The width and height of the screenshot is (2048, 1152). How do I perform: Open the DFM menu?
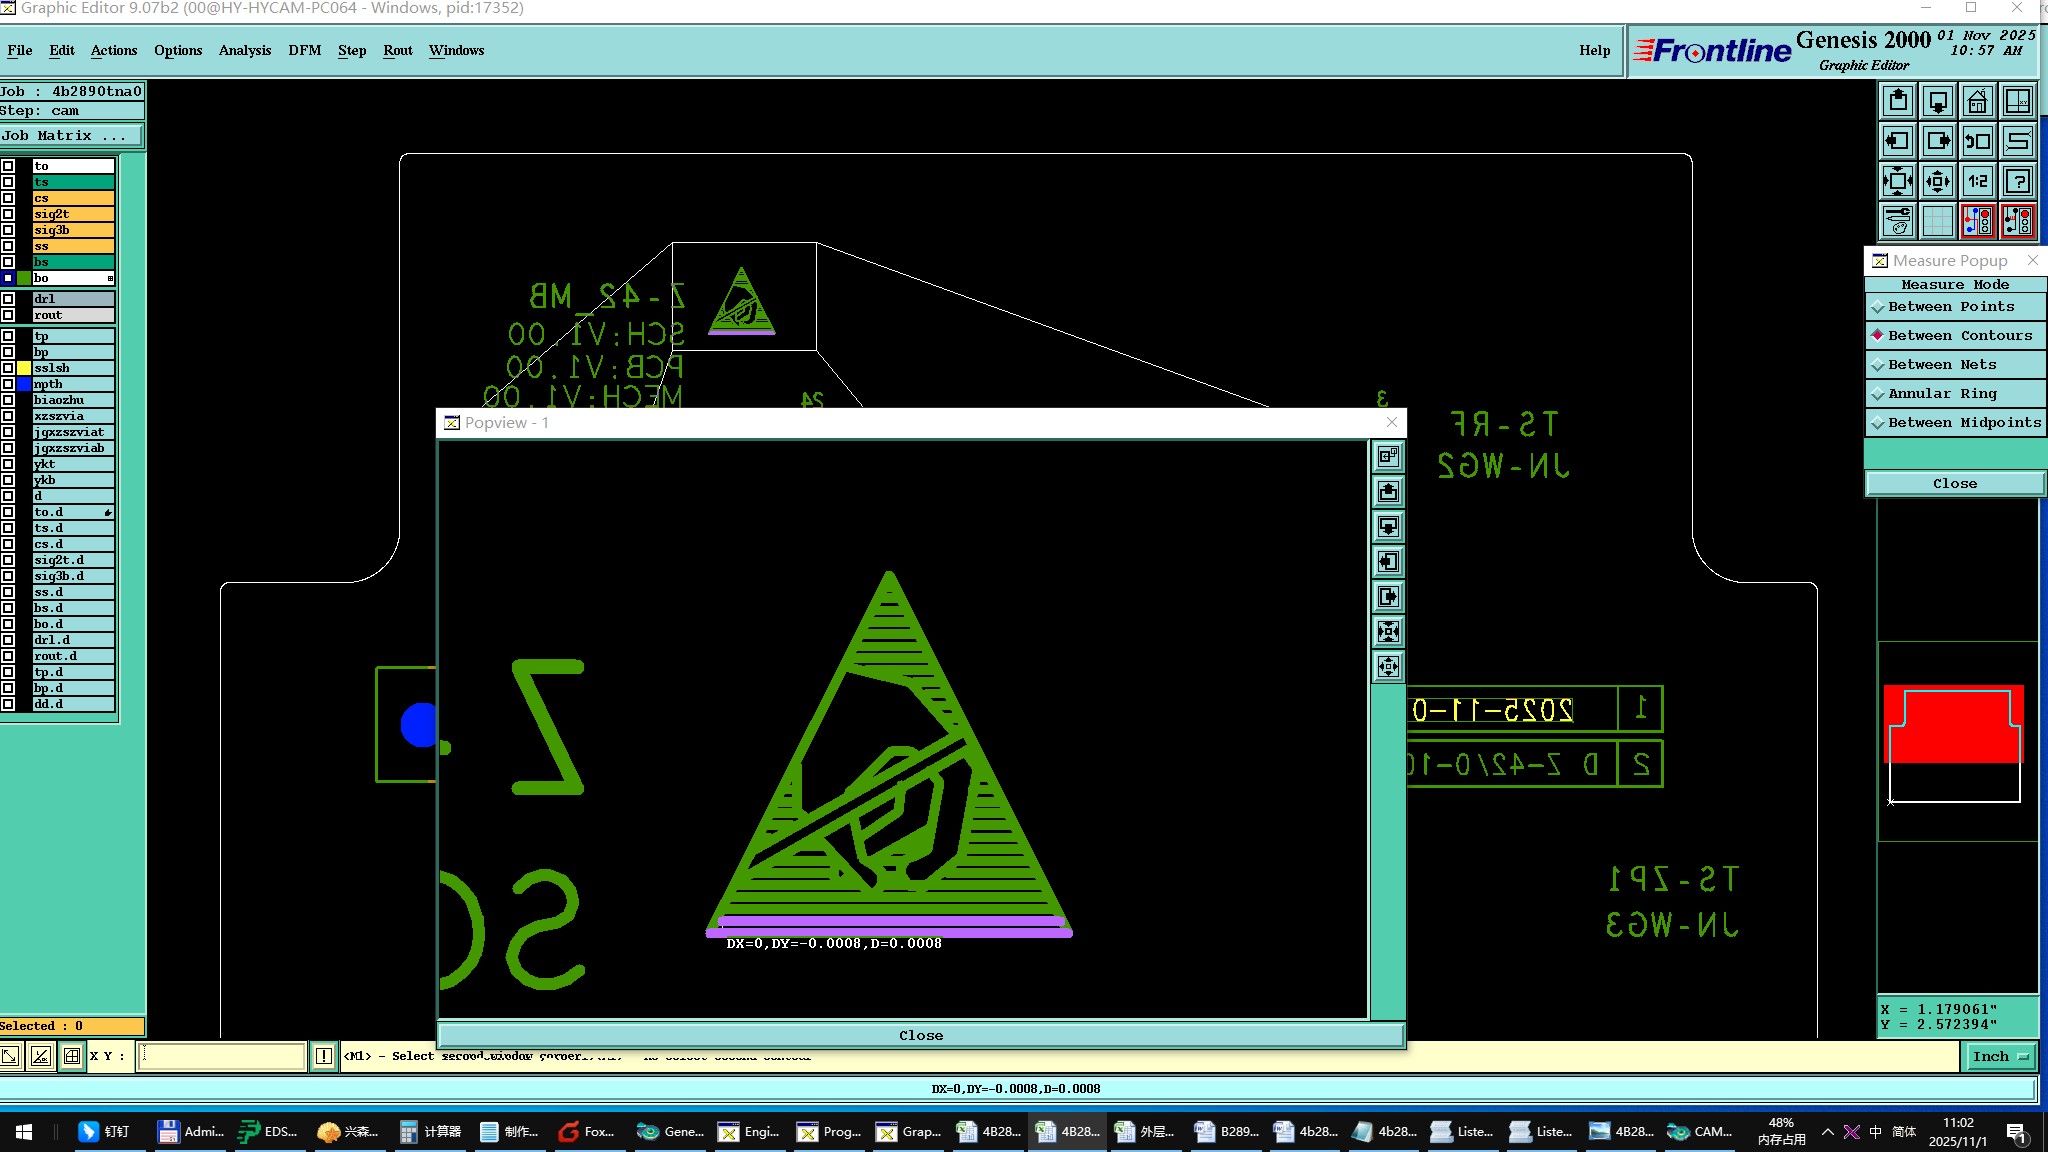point(304,50)
